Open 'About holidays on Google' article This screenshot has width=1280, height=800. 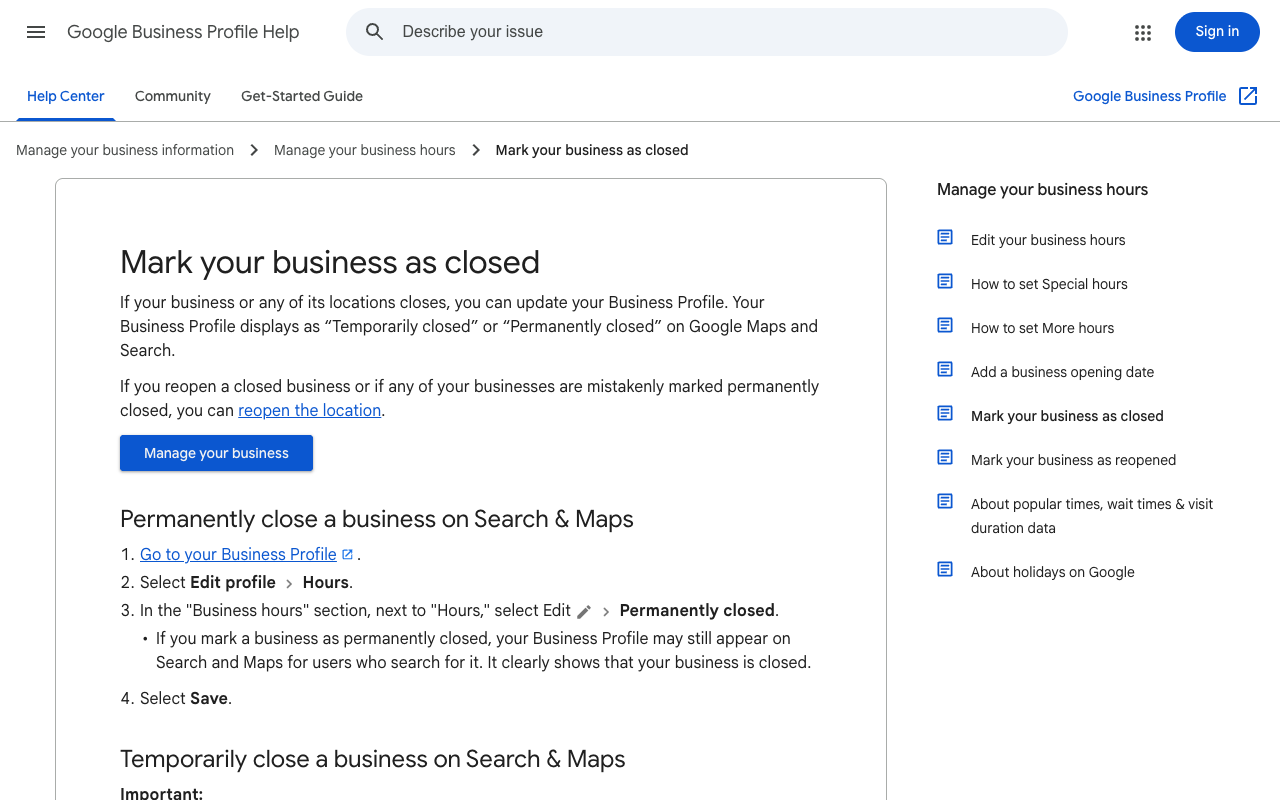coord(1053,572)
